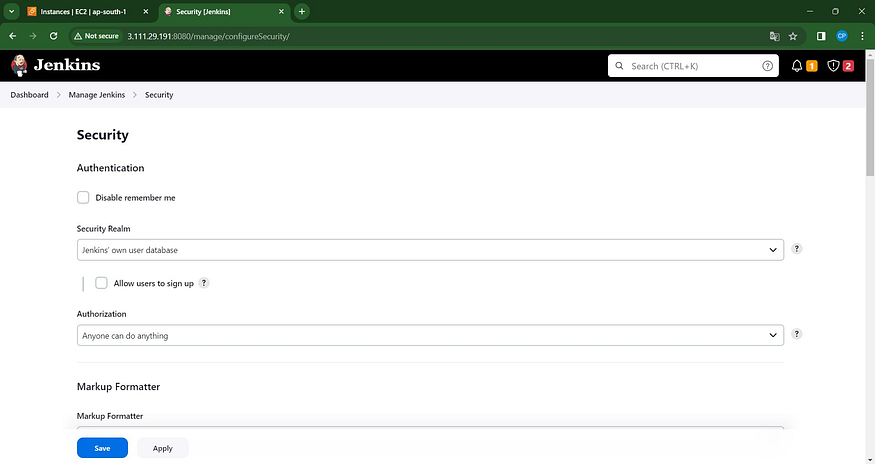Click the Manage Jenkins breadcrumb chevron
This screenshot has width=875, height=464.
[x=135, y=95]
